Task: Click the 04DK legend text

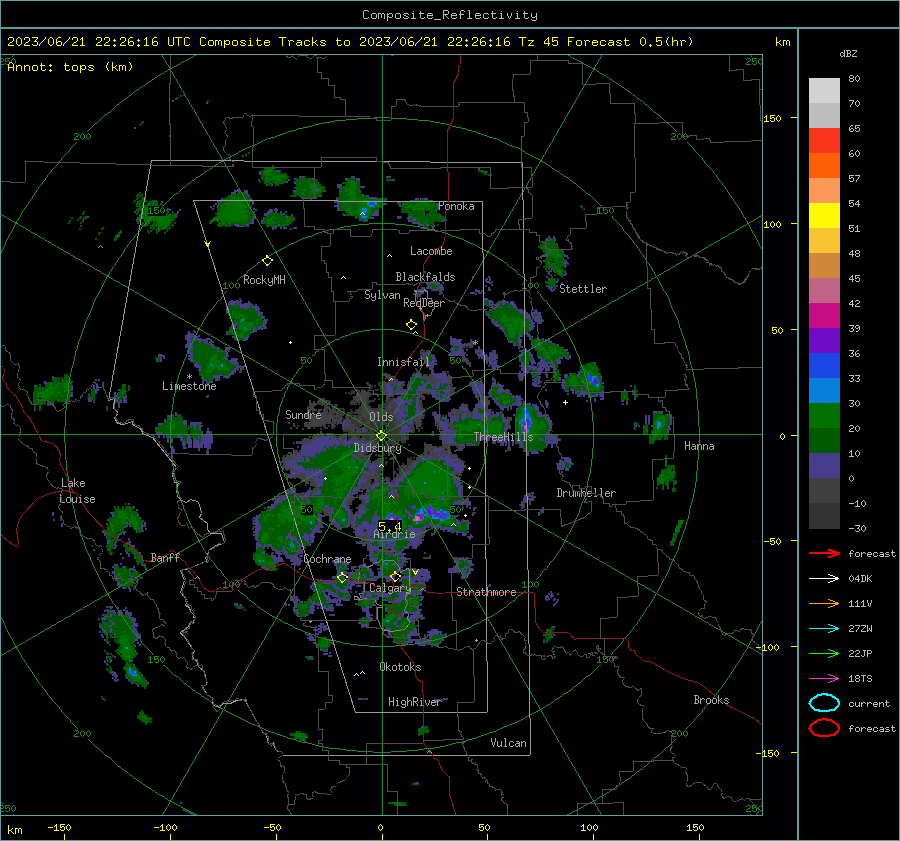Action: [860, 579]
